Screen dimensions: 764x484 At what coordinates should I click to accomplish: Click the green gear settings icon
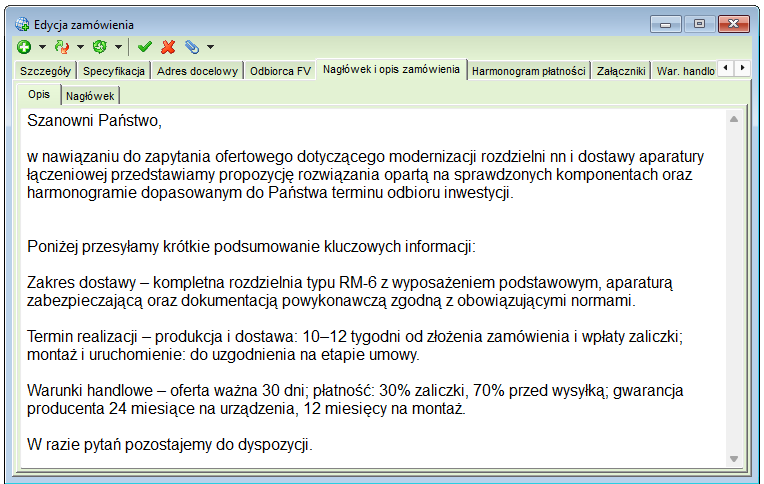100,47
